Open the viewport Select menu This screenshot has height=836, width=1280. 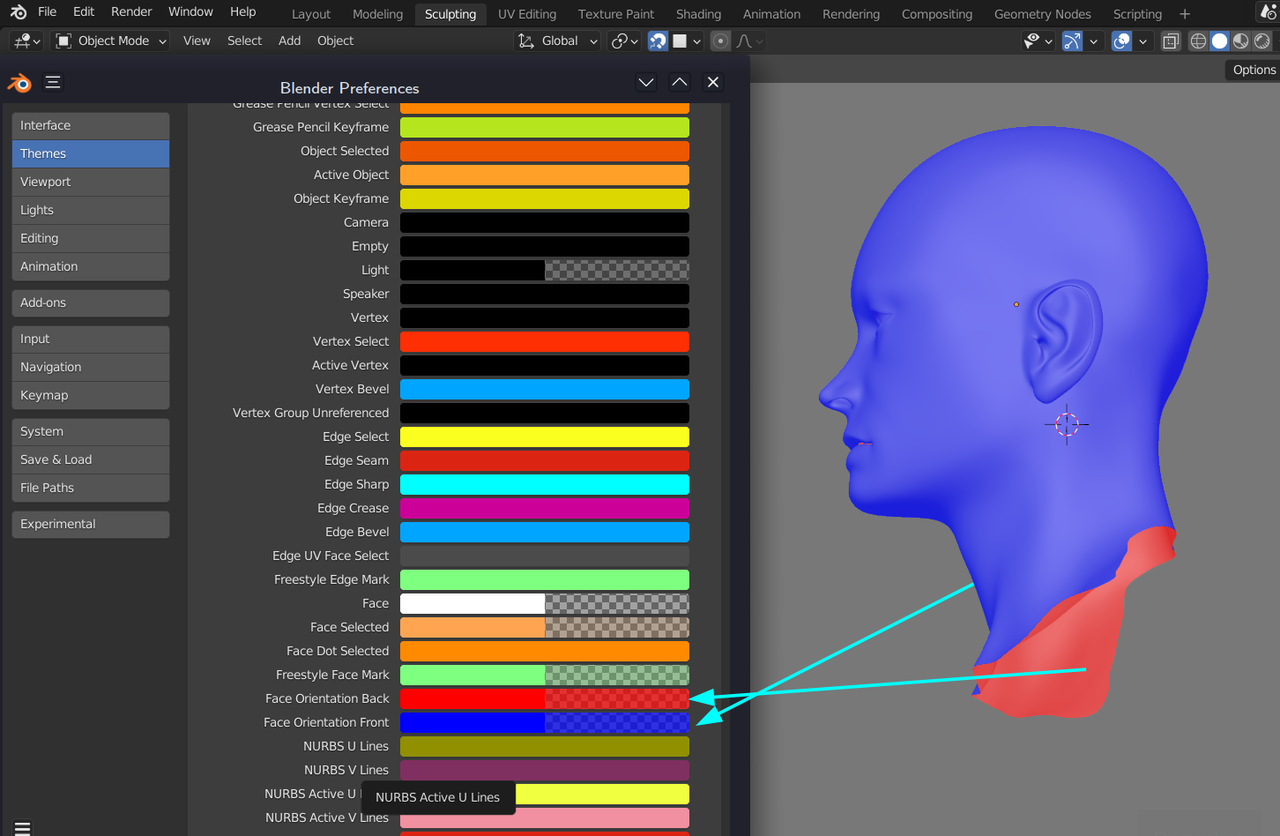(x=244, y=41)
